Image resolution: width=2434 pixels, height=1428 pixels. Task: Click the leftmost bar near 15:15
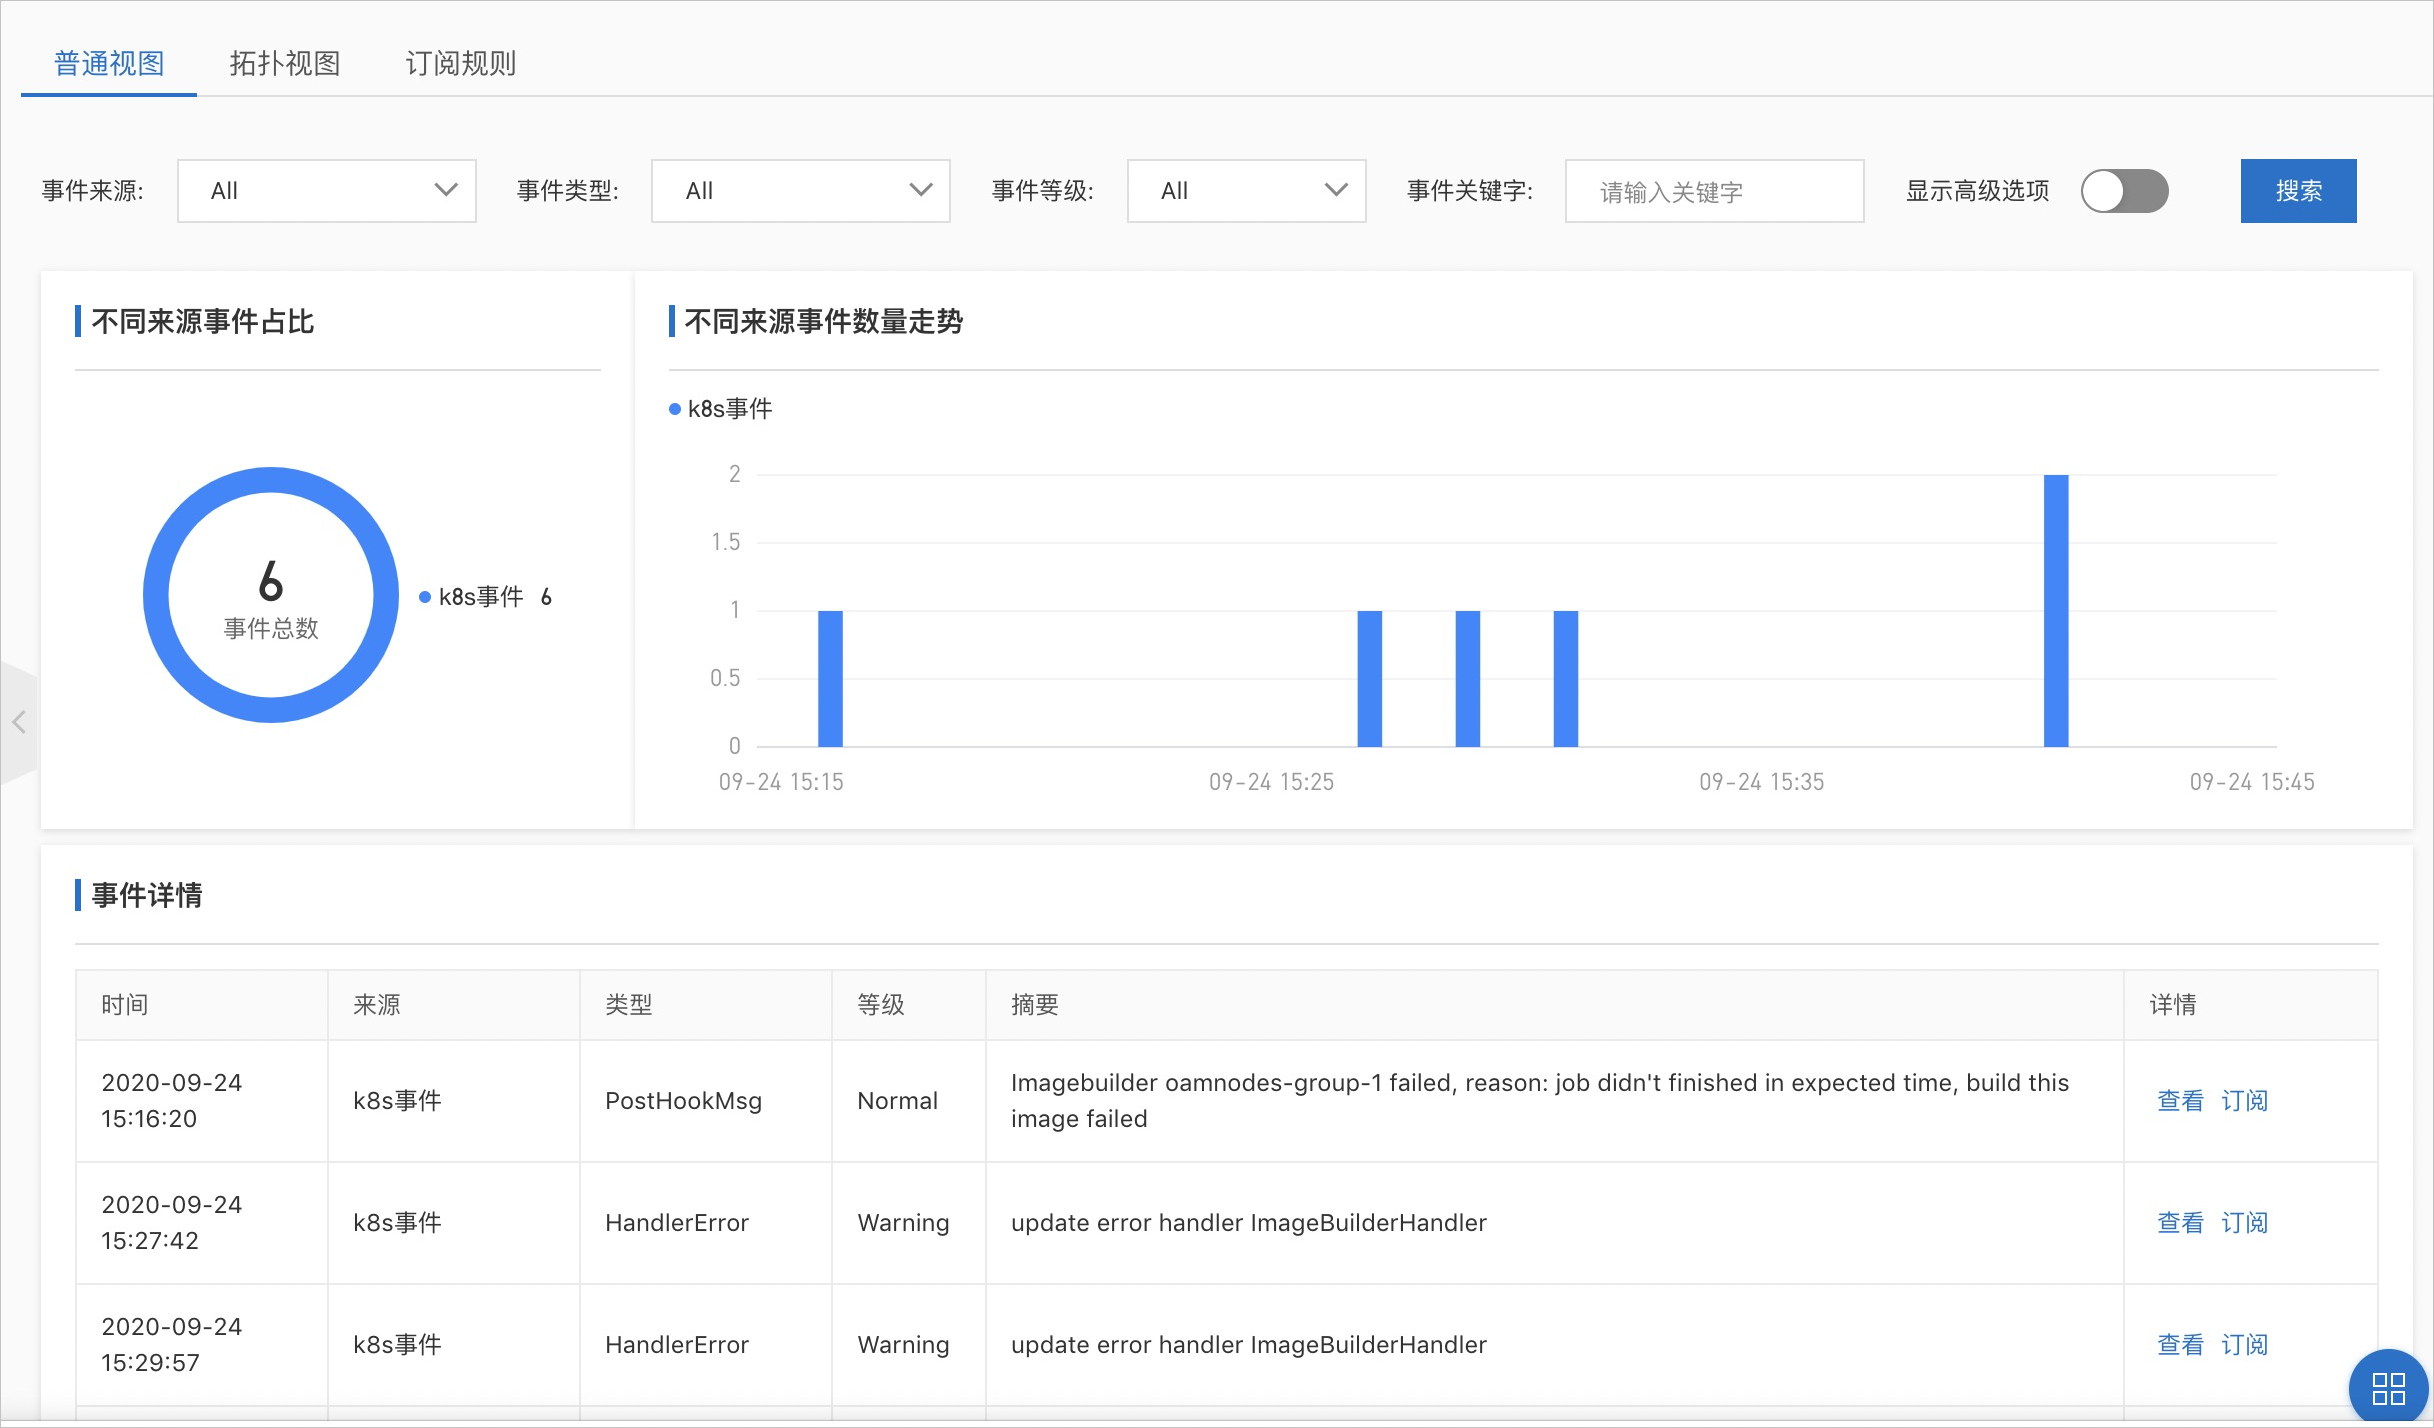(830, 679)
